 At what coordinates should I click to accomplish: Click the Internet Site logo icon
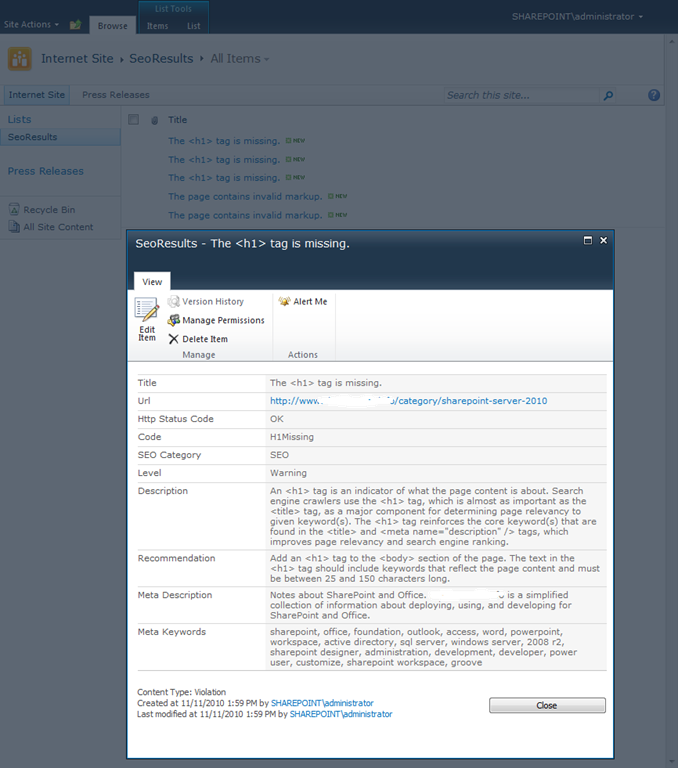click(20, 59)
